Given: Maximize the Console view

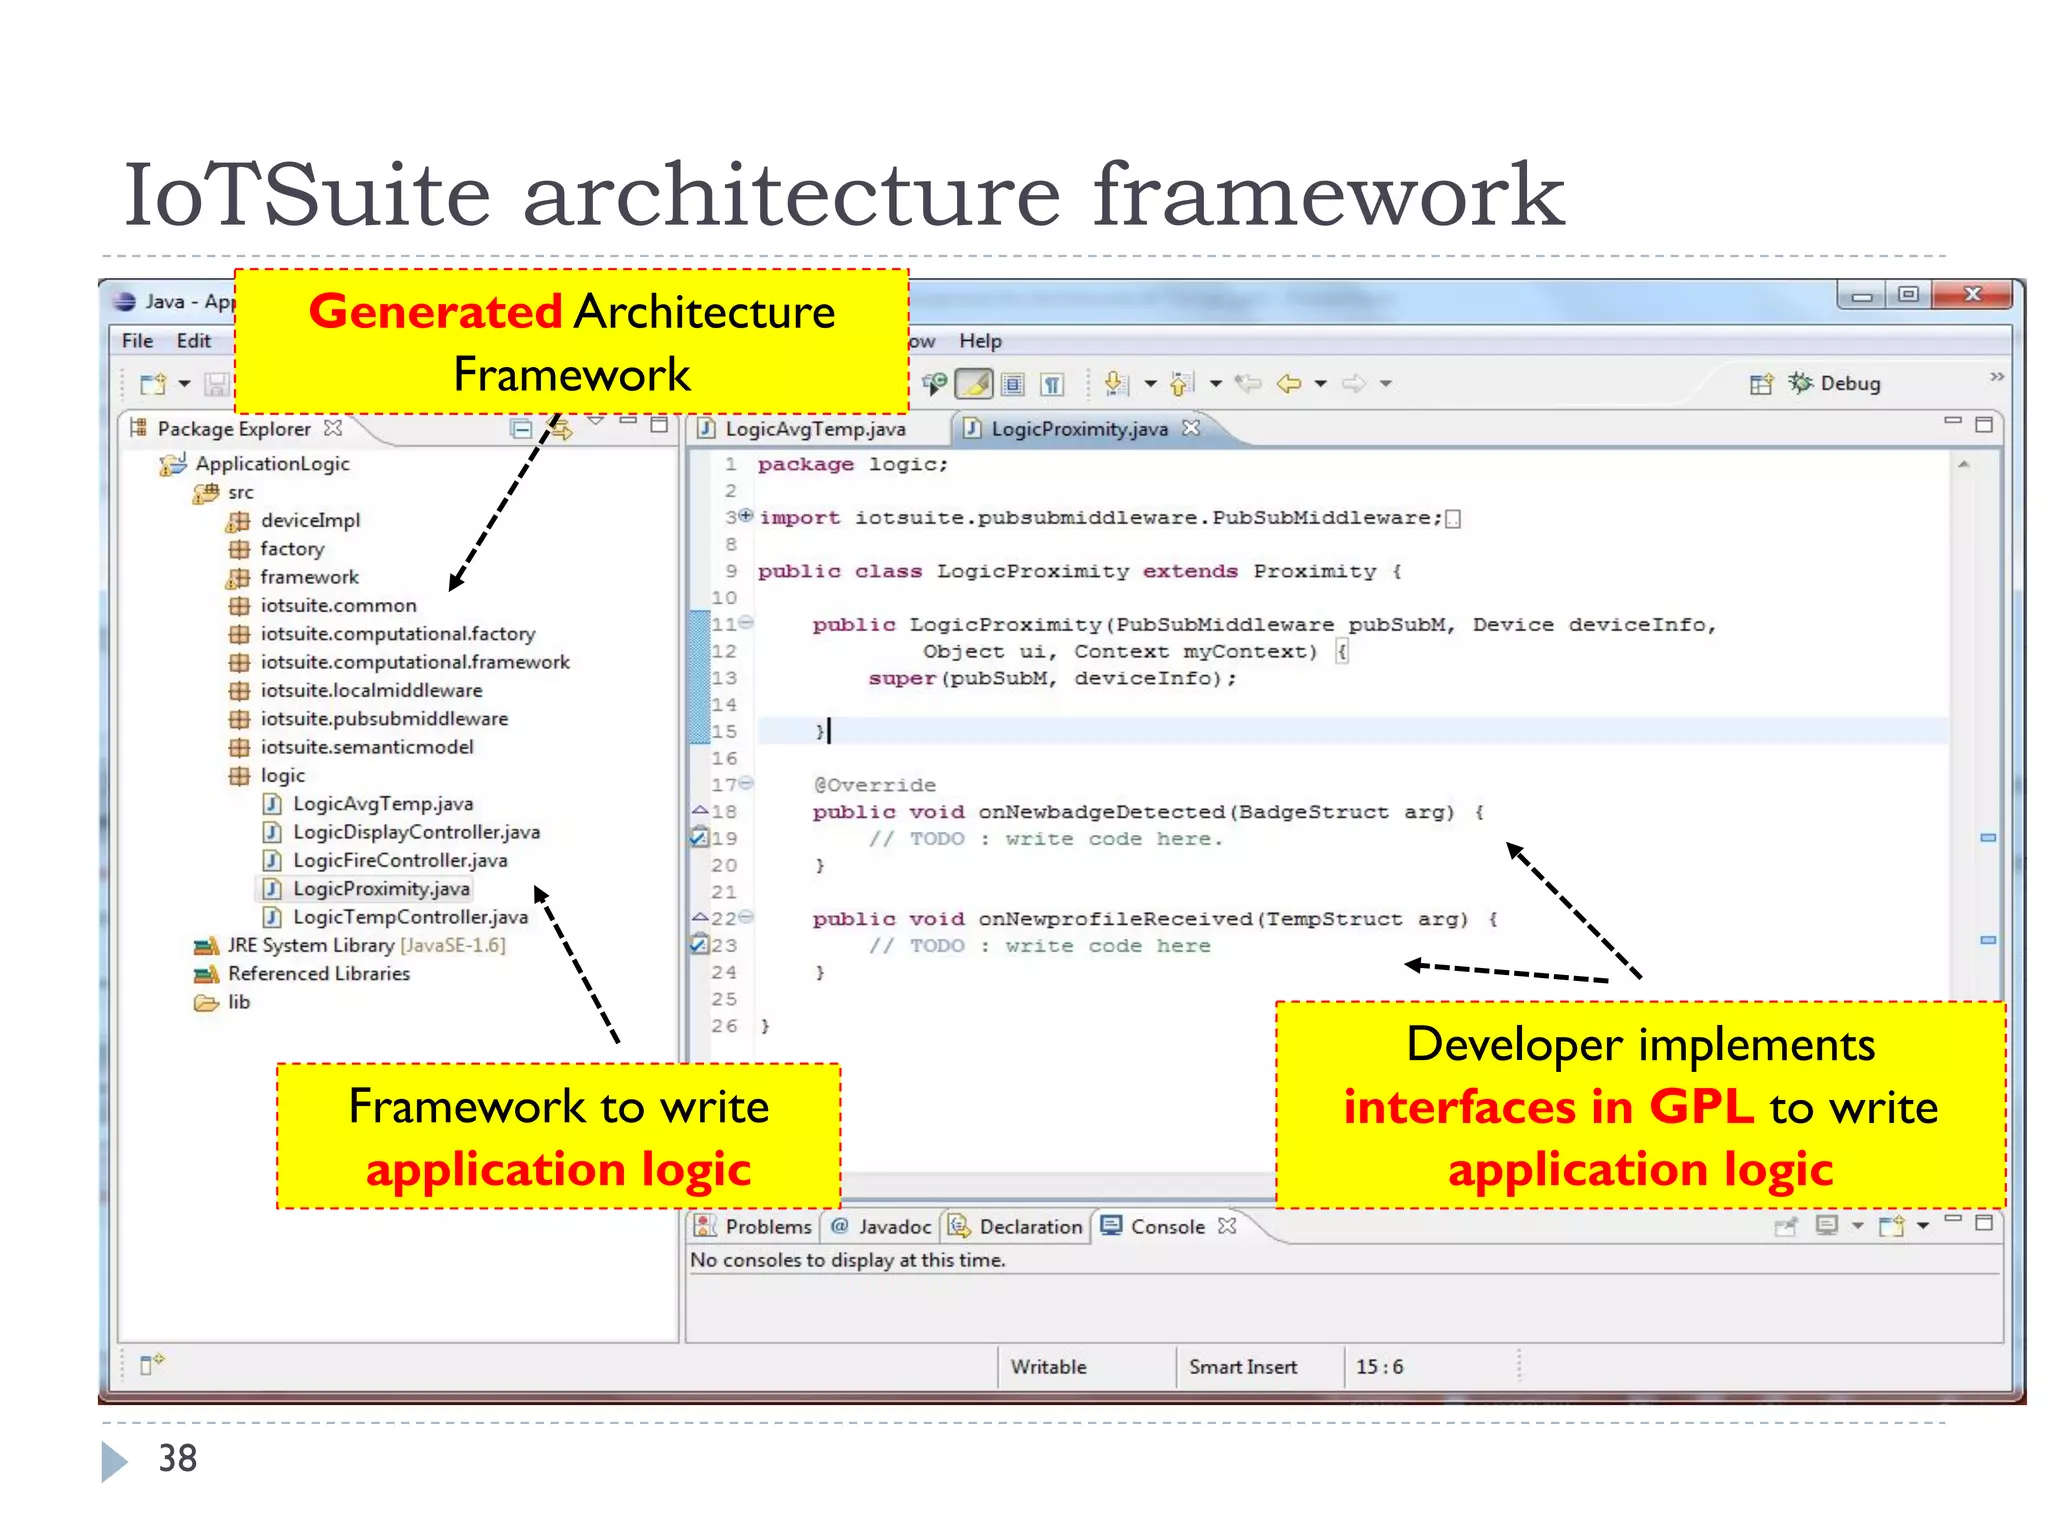Looking at the screenshot, I should tap(1985, 1222).
